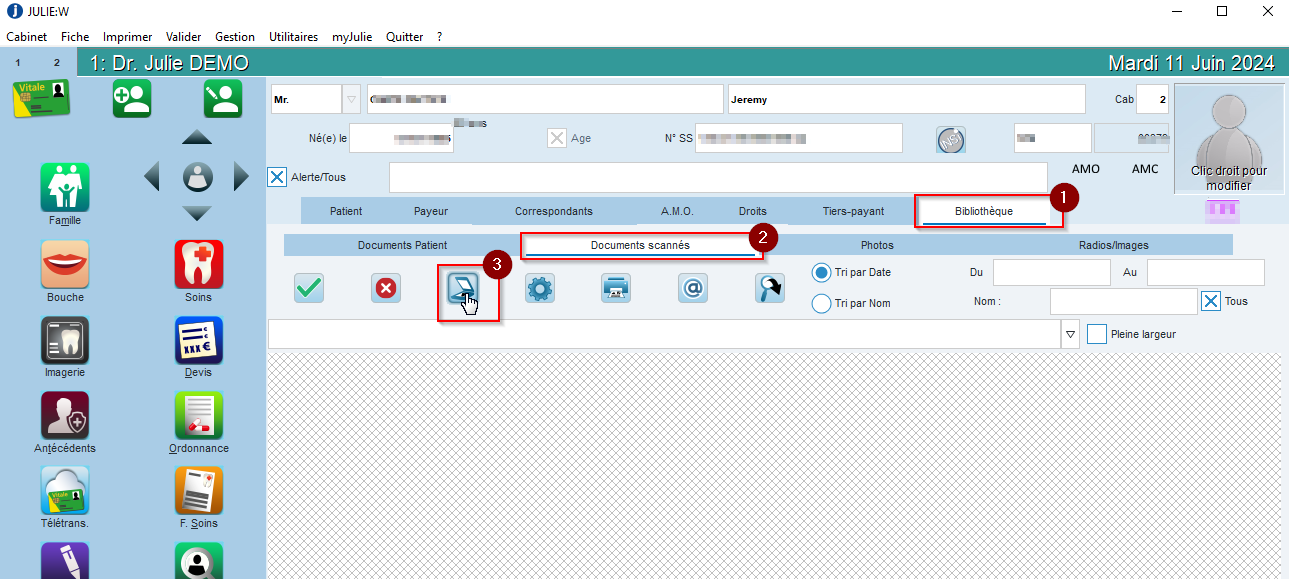
Task: Expand the scanned documents list dropdown arrow
Action: pyautogui.click(x=1071, y=334)
